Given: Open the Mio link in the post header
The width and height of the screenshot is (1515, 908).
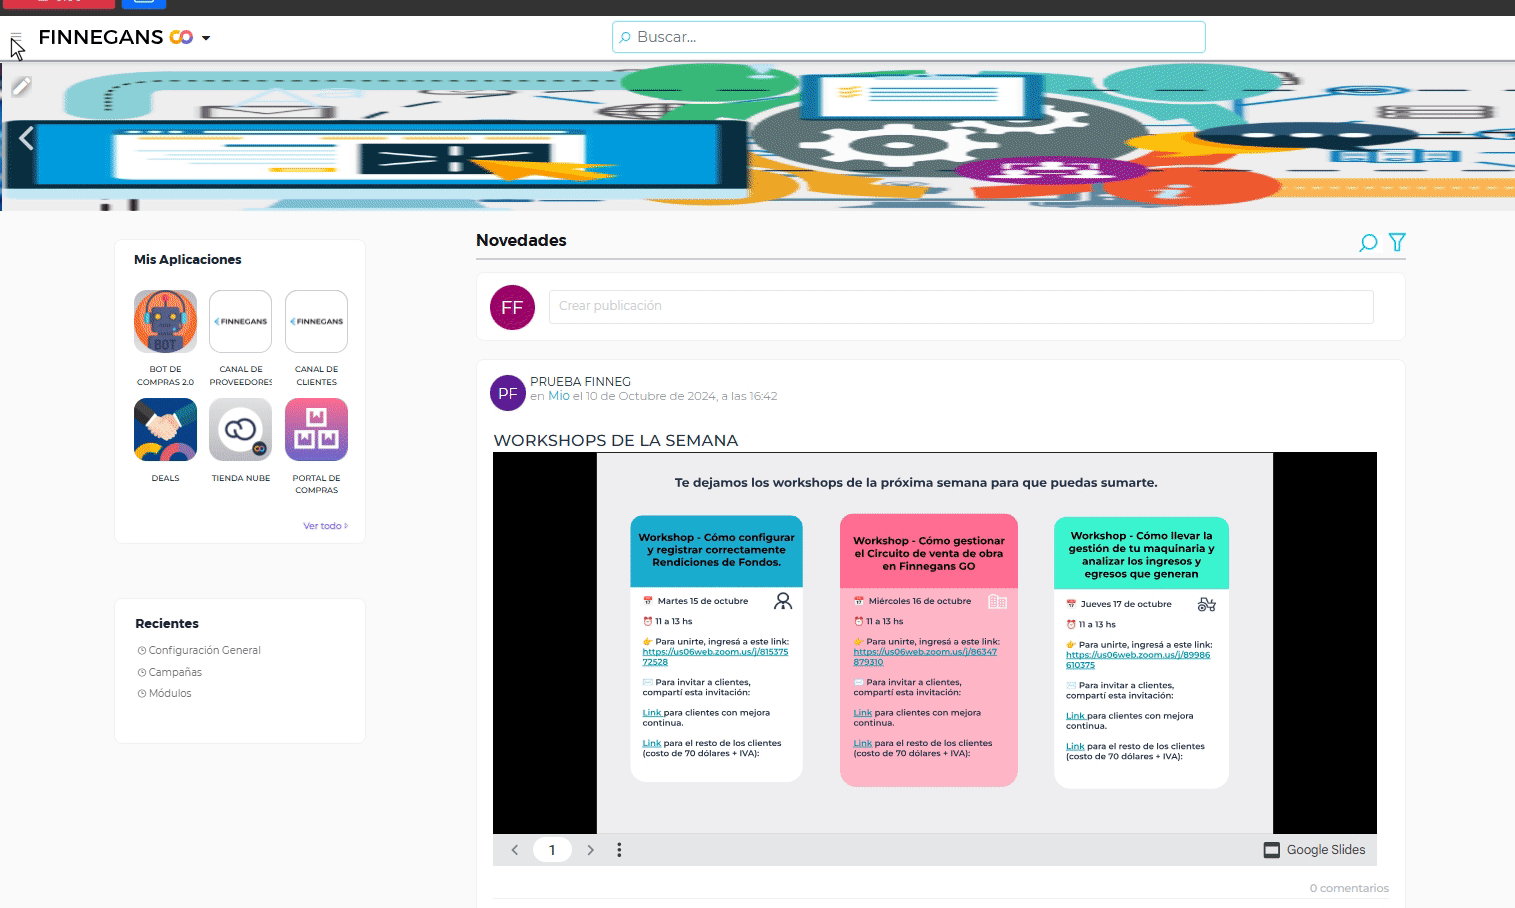Looking at the screenshot, I should click(x=559, y=396).
